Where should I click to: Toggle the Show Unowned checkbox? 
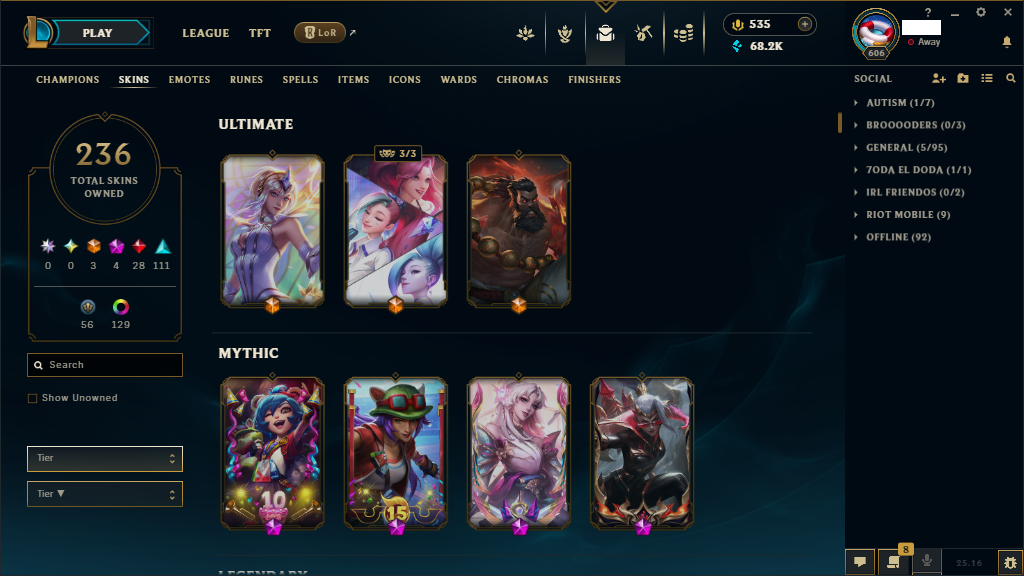32,398
